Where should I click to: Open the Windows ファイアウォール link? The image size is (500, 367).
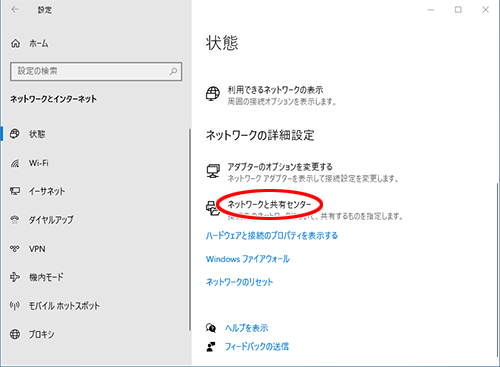[248, 259]
